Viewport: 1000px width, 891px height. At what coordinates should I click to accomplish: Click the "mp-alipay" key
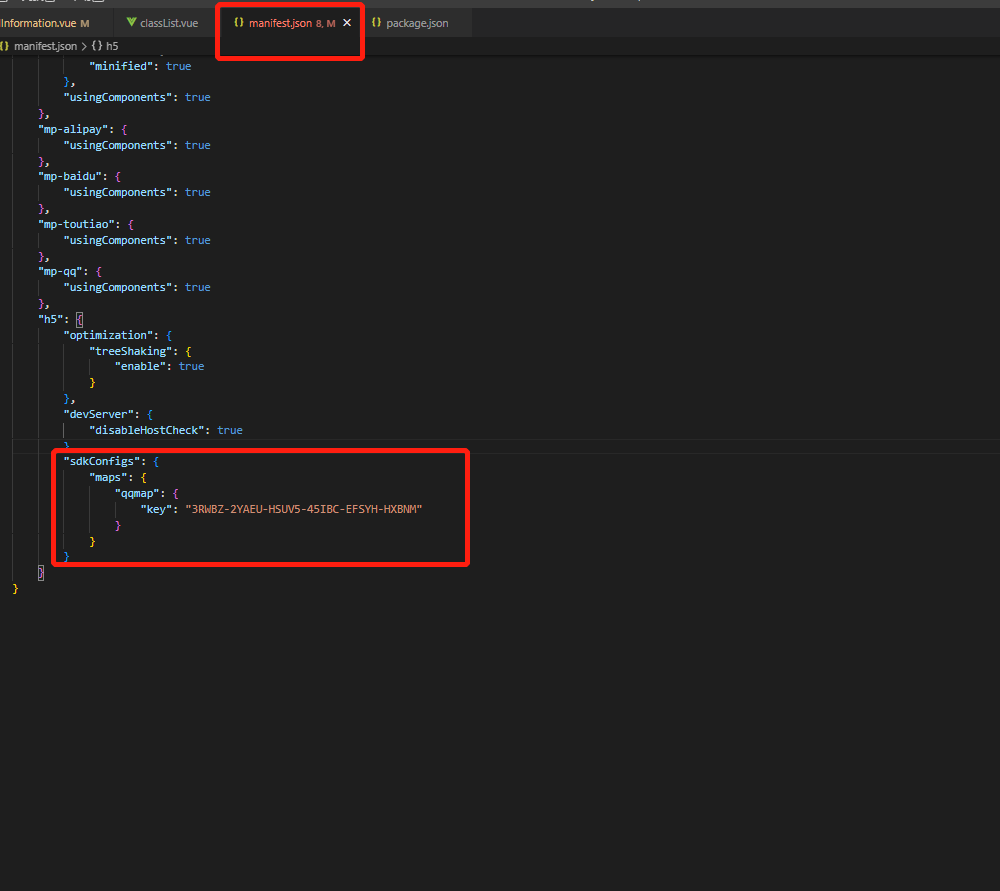(73, 129)
